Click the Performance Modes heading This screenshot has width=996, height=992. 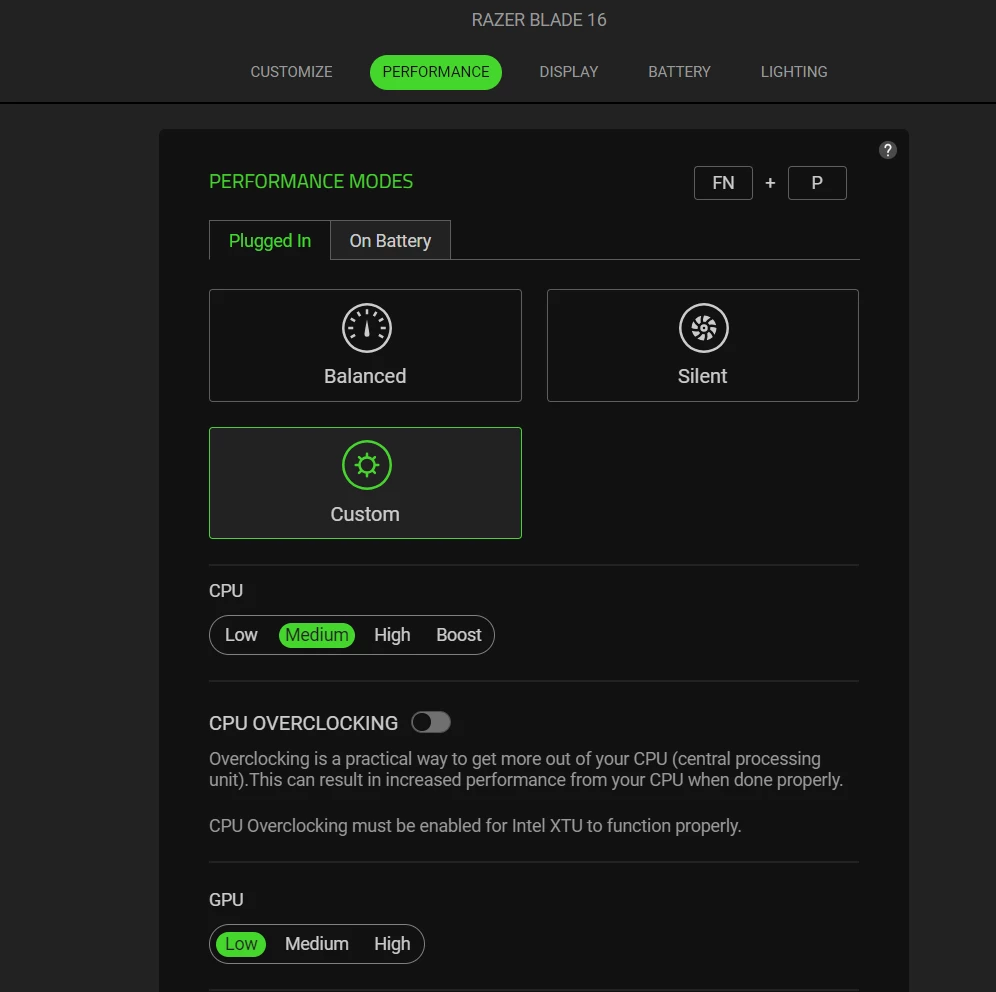[311, 182]
